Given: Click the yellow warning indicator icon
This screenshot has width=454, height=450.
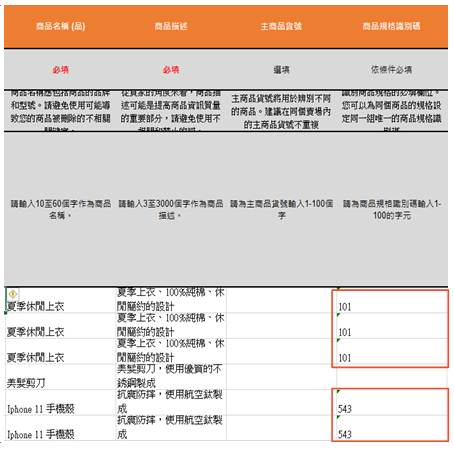Looking at the screenshot, I should point(13,294).
